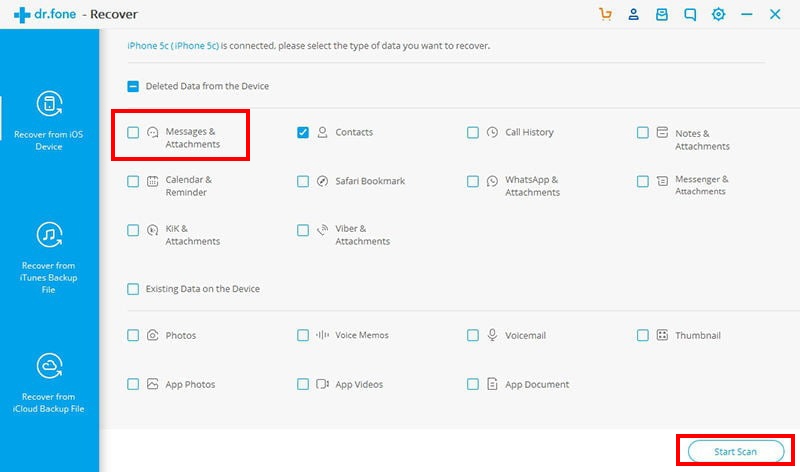Check the Viber & Attachments checkbox
Screen dimensions: 800x472
(x=303, y=230)
